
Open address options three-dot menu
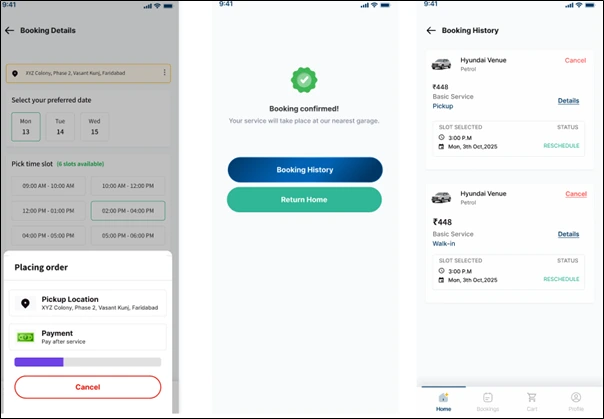(x=163, y=73)
